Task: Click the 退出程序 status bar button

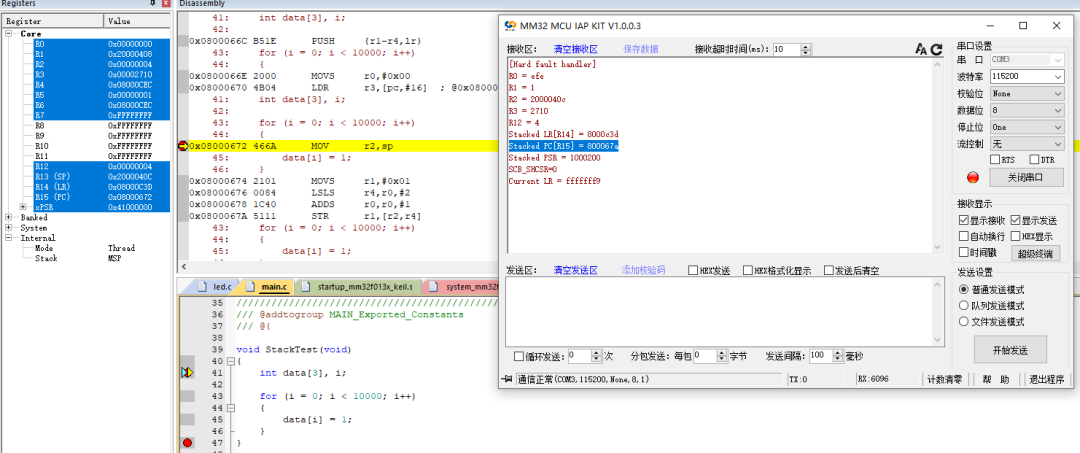Action: [x=1046, y=379]
